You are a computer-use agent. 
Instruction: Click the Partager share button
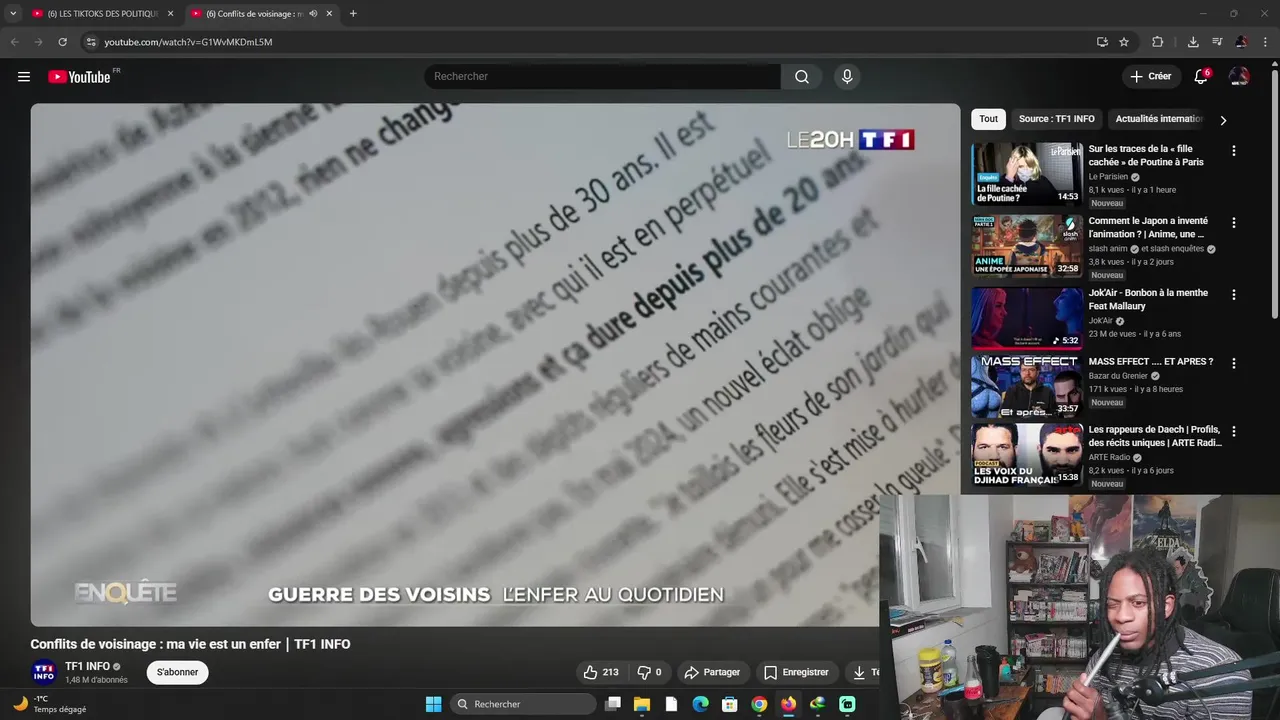click(x=711, y=672)
